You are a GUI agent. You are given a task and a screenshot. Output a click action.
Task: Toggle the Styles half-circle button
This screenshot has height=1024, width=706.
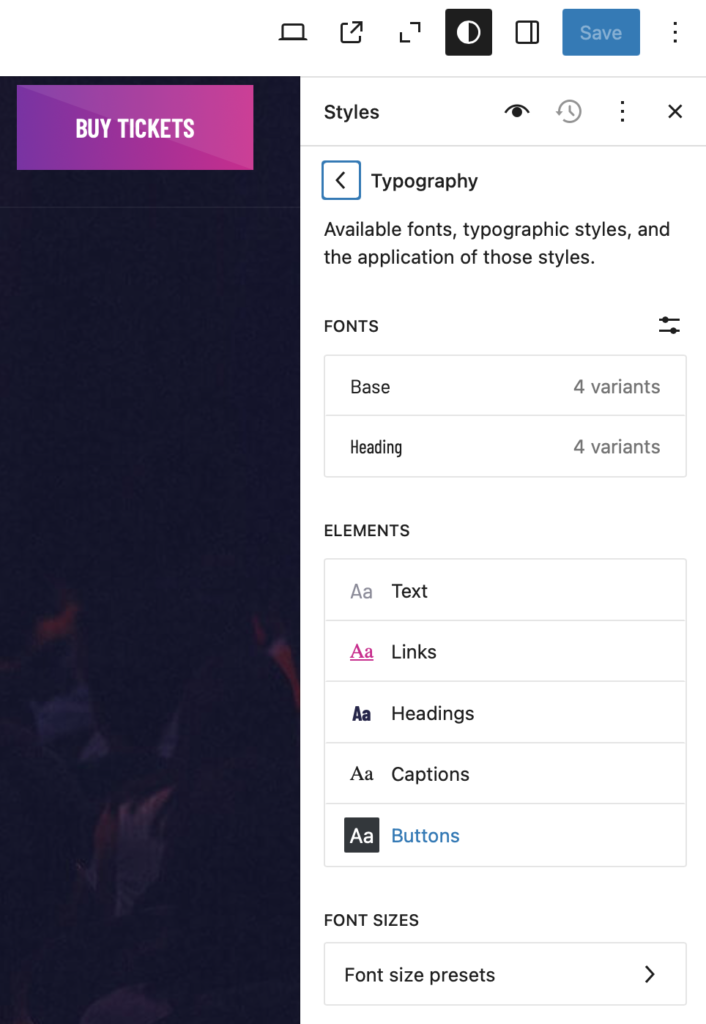coord(468,32)
